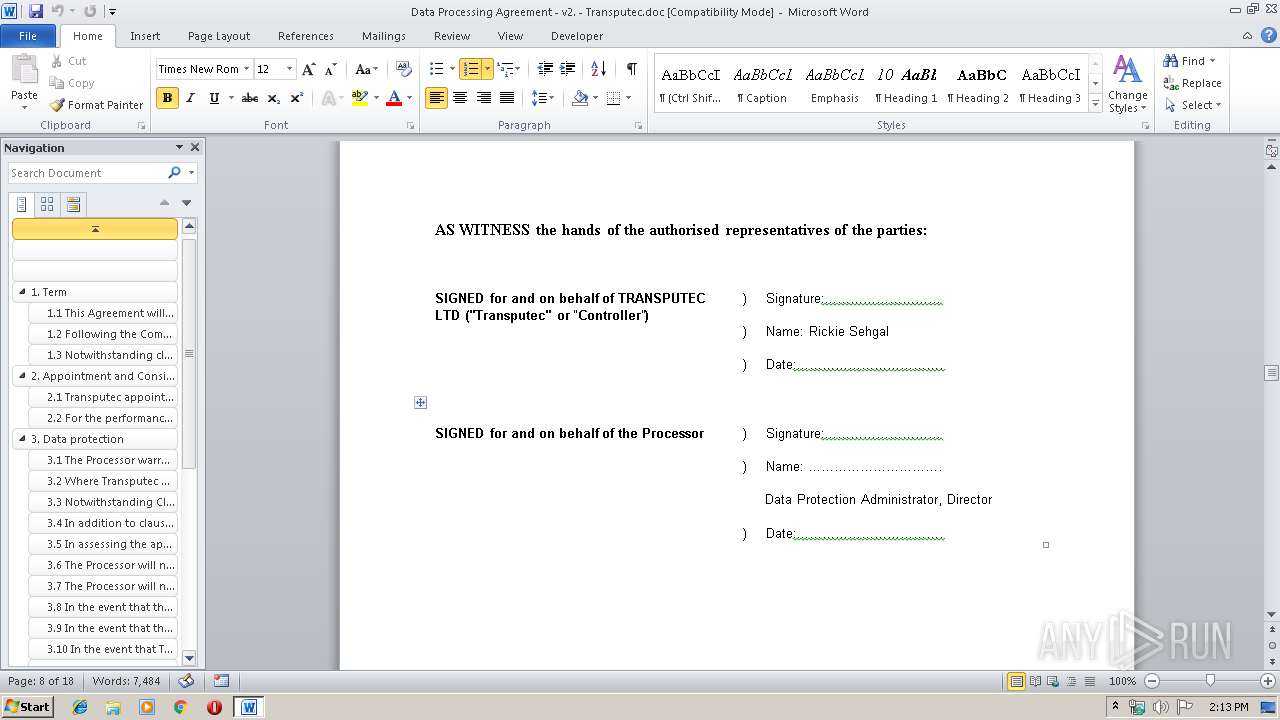Screen dimensions: 1280x720
Task: Apply the Heading 1 style
Action: pyautogui.click(x=907, y=84)
